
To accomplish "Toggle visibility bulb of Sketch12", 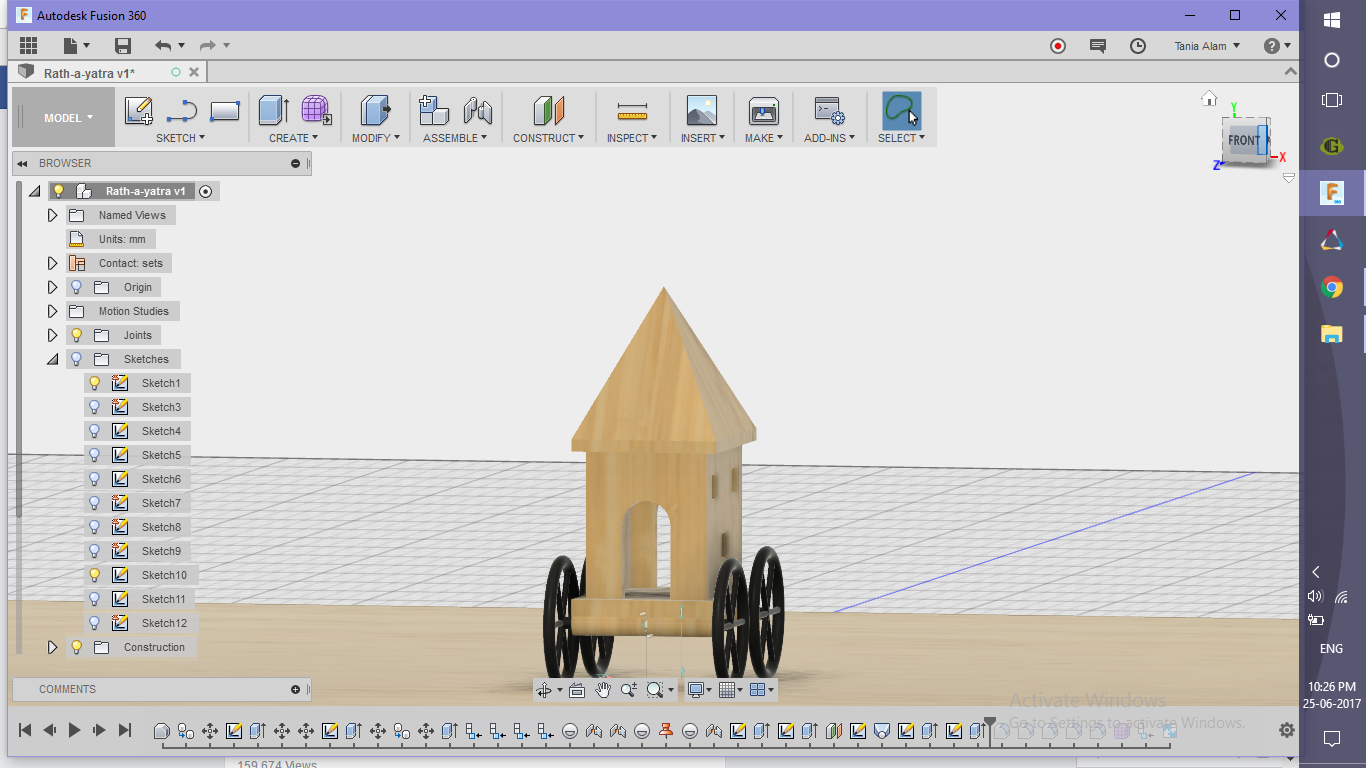I will point(95,623).
